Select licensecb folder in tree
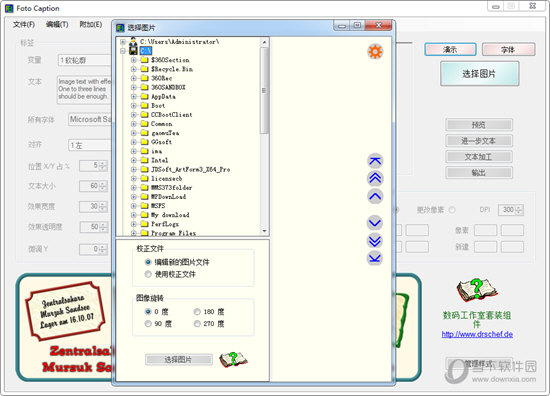550x396 pixels. (x=166, y=179)
